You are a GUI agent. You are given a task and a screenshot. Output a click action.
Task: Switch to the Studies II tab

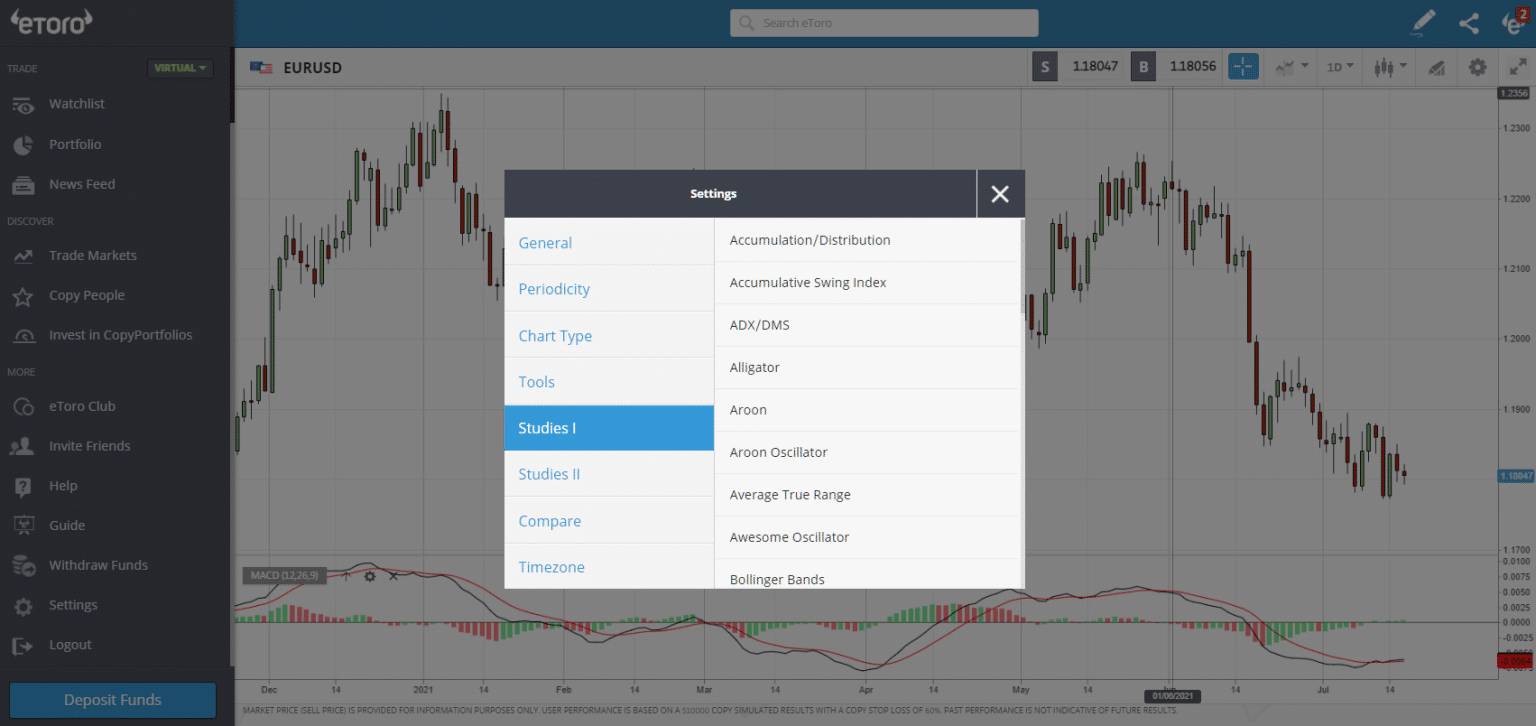549,473
